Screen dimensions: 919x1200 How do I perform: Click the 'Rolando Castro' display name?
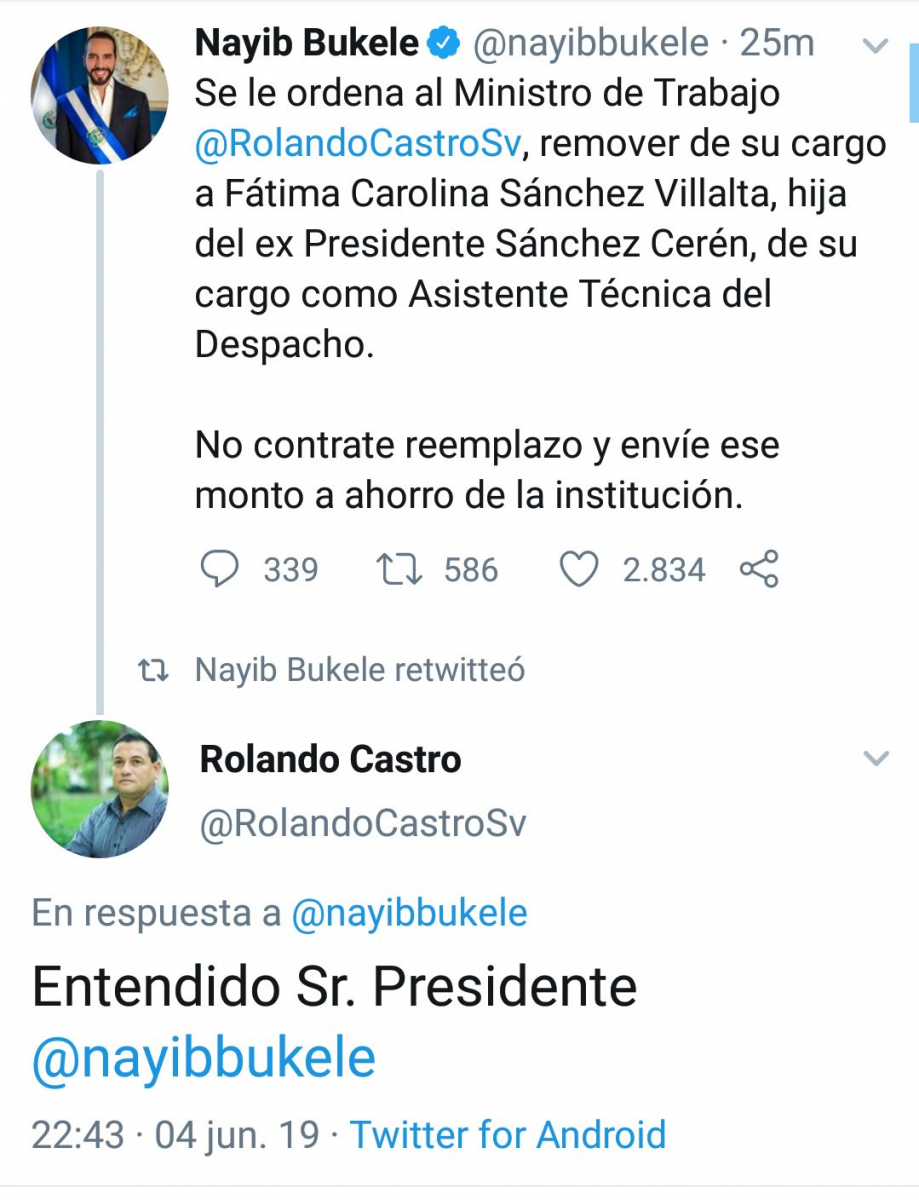[331, 759]
